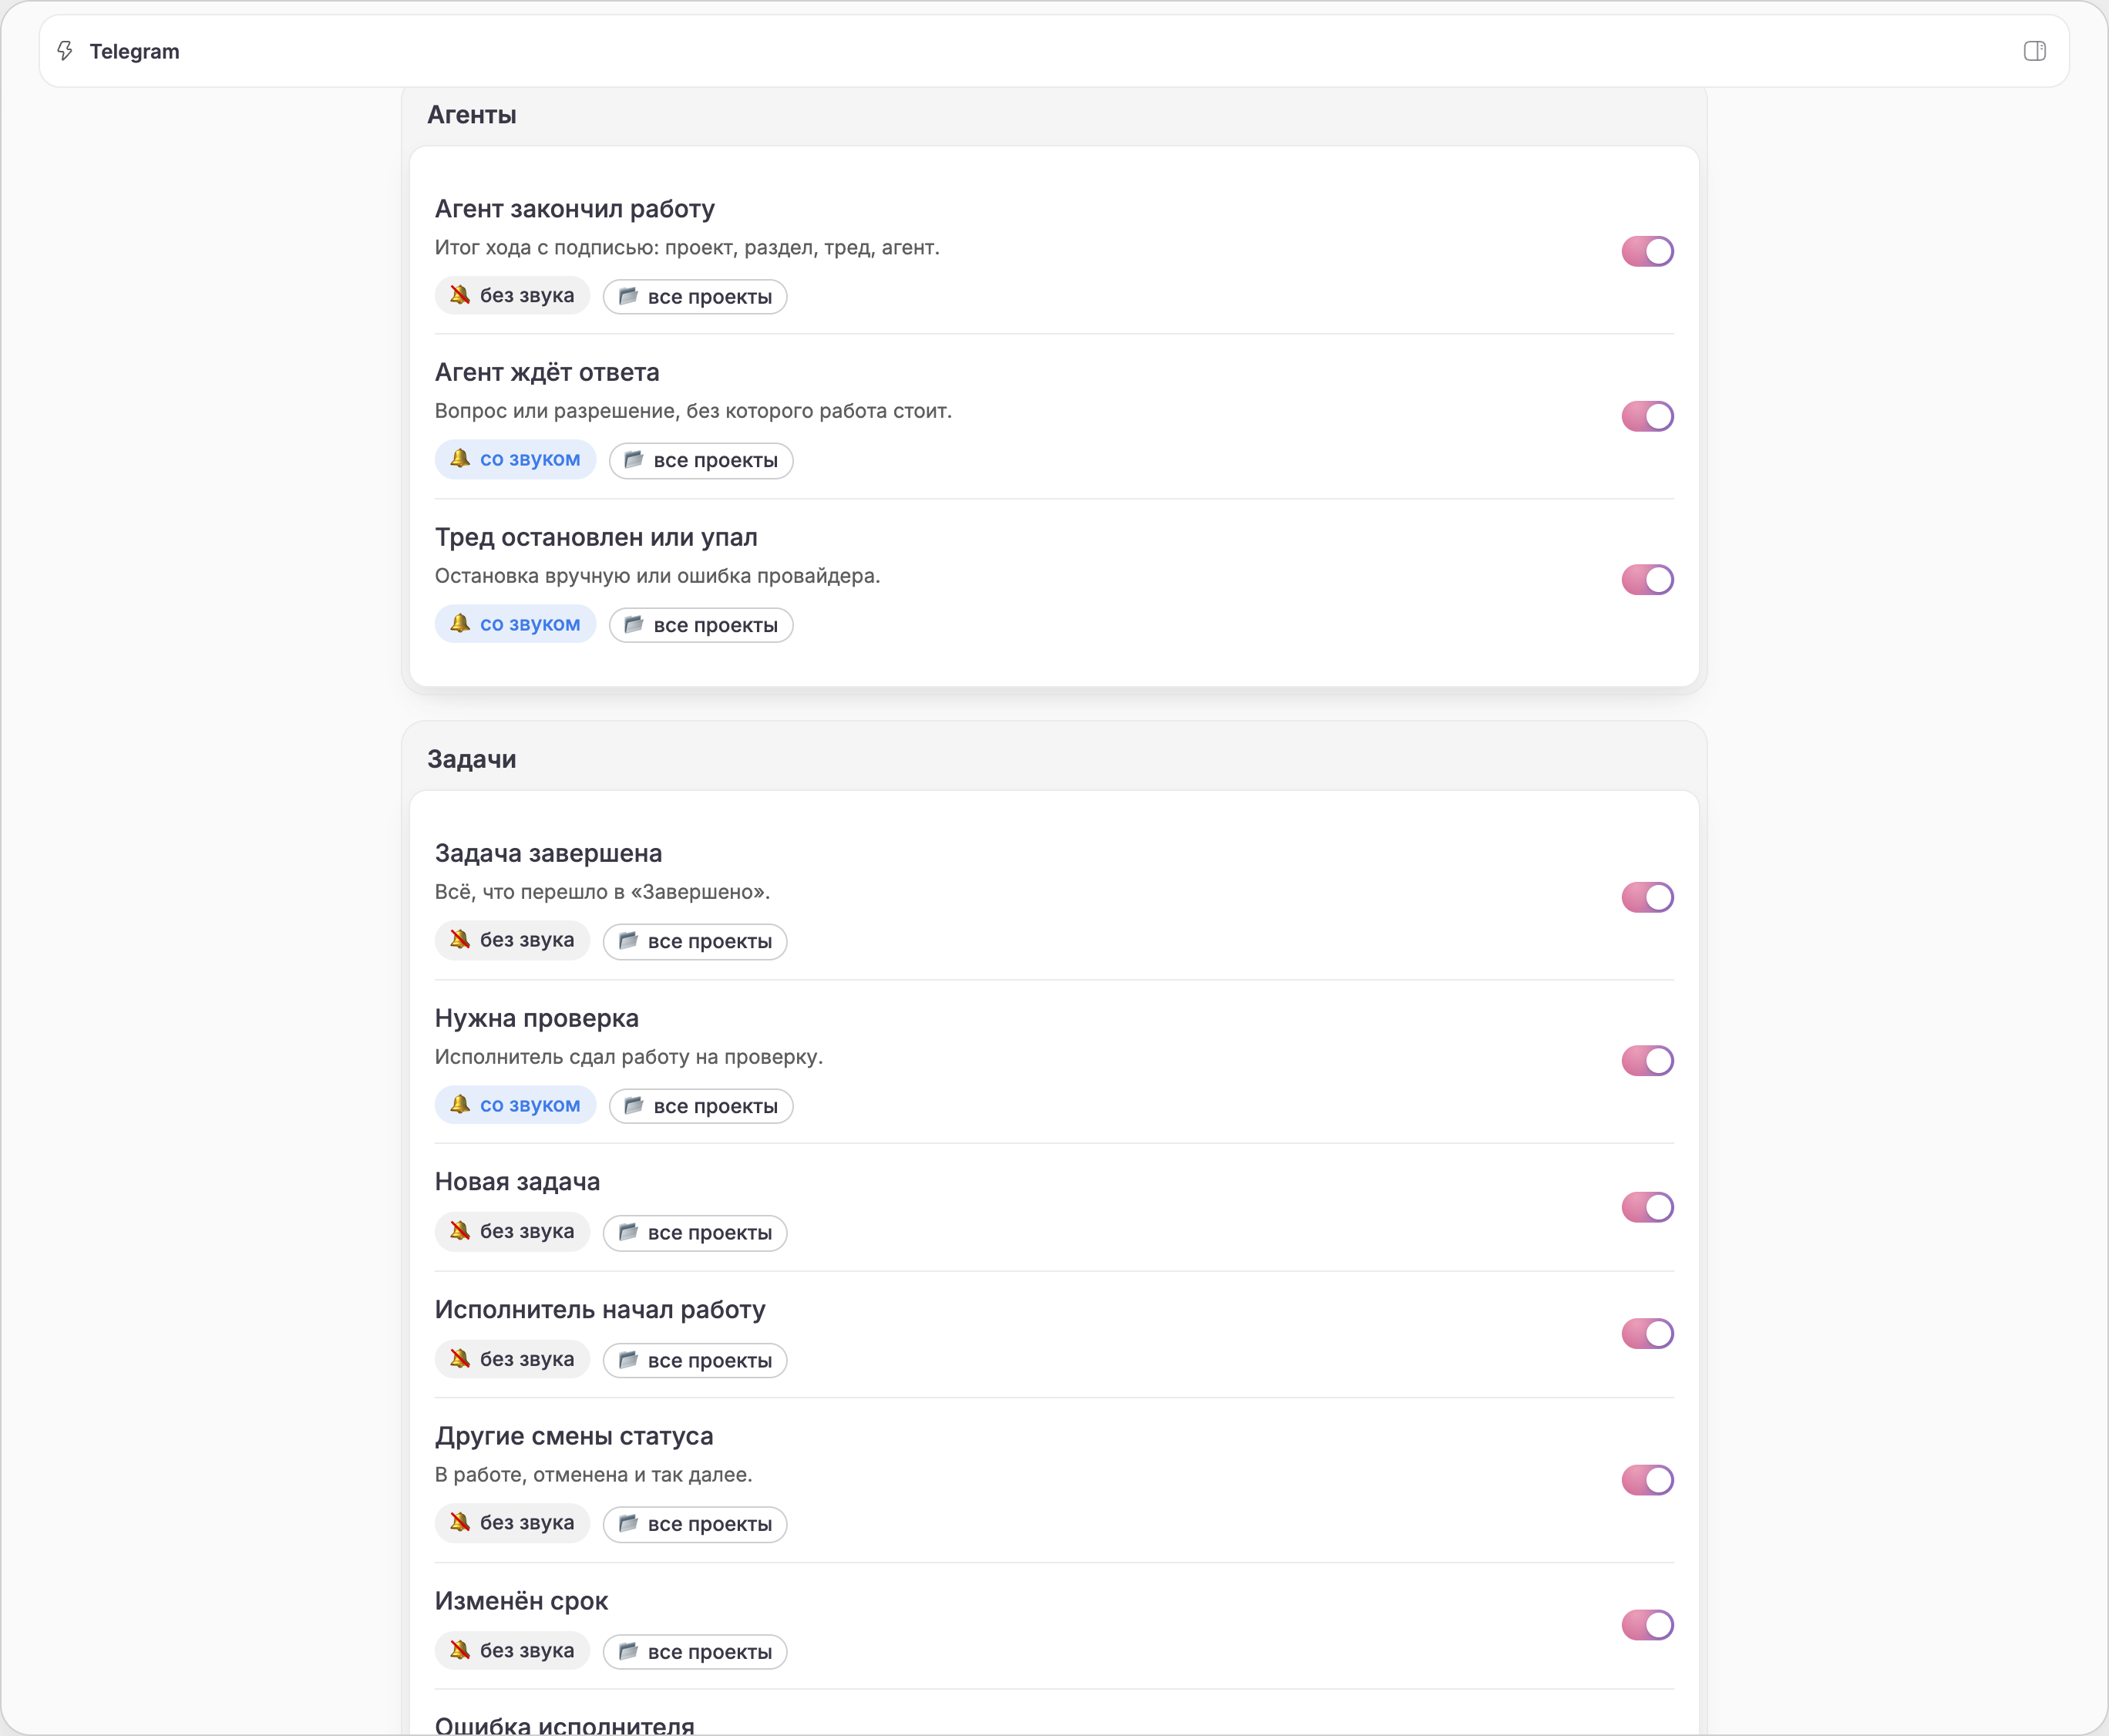The width and height of the screenshot is (2109, 1736).
Task: Open 'все проекты' selector for 'Задача завершена'
Action: click(x=695, y=942)
